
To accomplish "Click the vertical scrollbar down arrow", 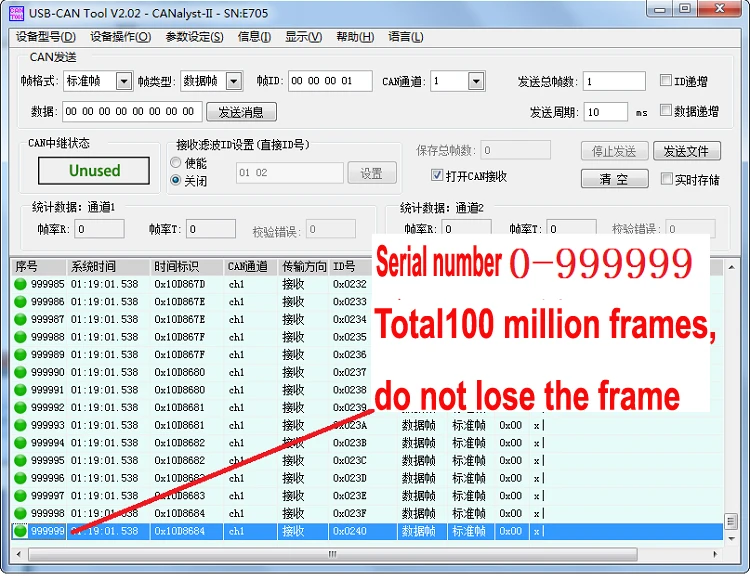I will (731, 539).
